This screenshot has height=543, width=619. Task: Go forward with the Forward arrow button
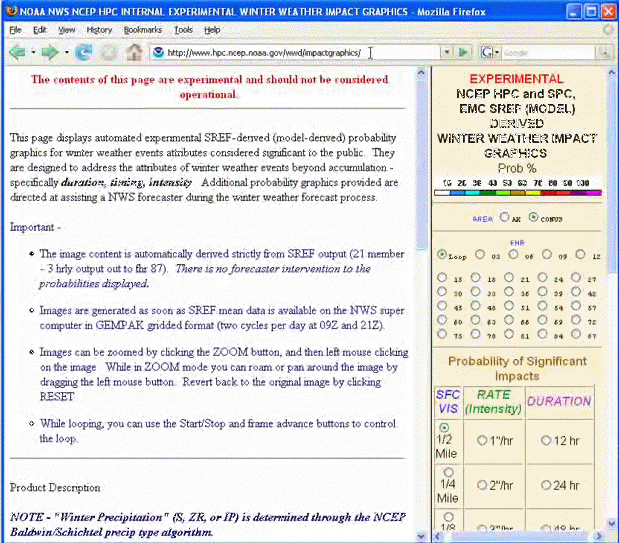pos(50,52)
